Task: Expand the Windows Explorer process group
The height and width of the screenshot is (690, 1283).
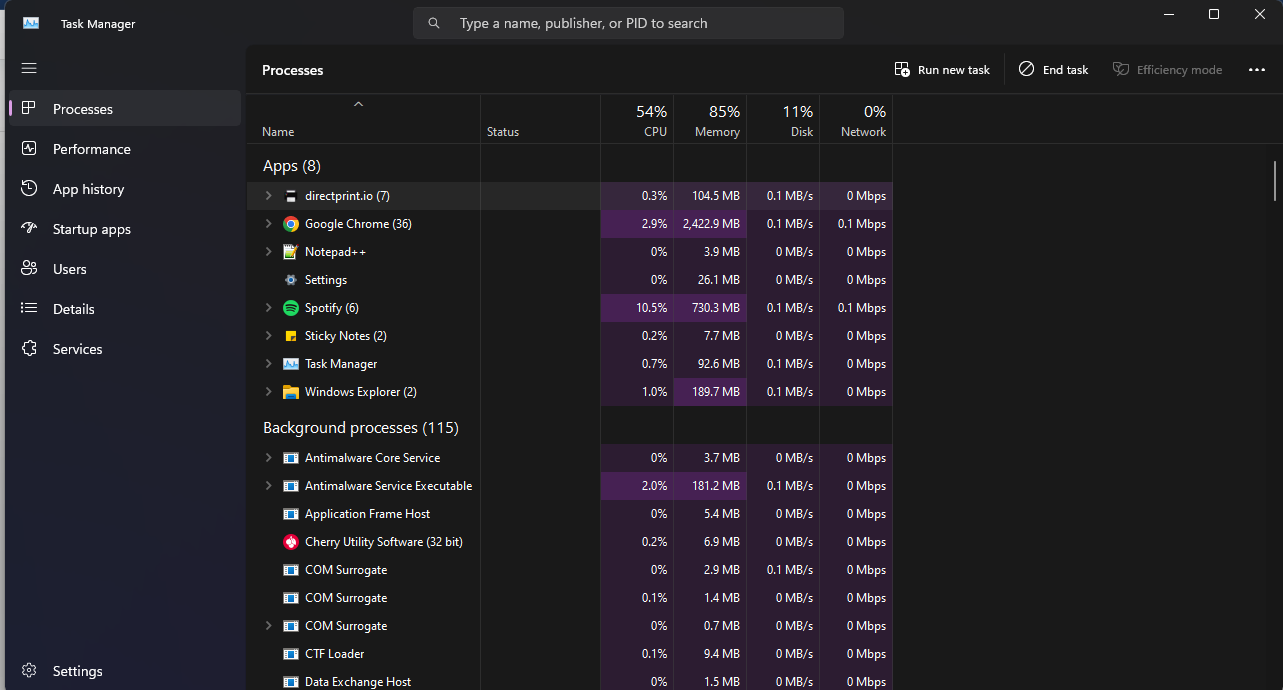Action: point(268,392)
